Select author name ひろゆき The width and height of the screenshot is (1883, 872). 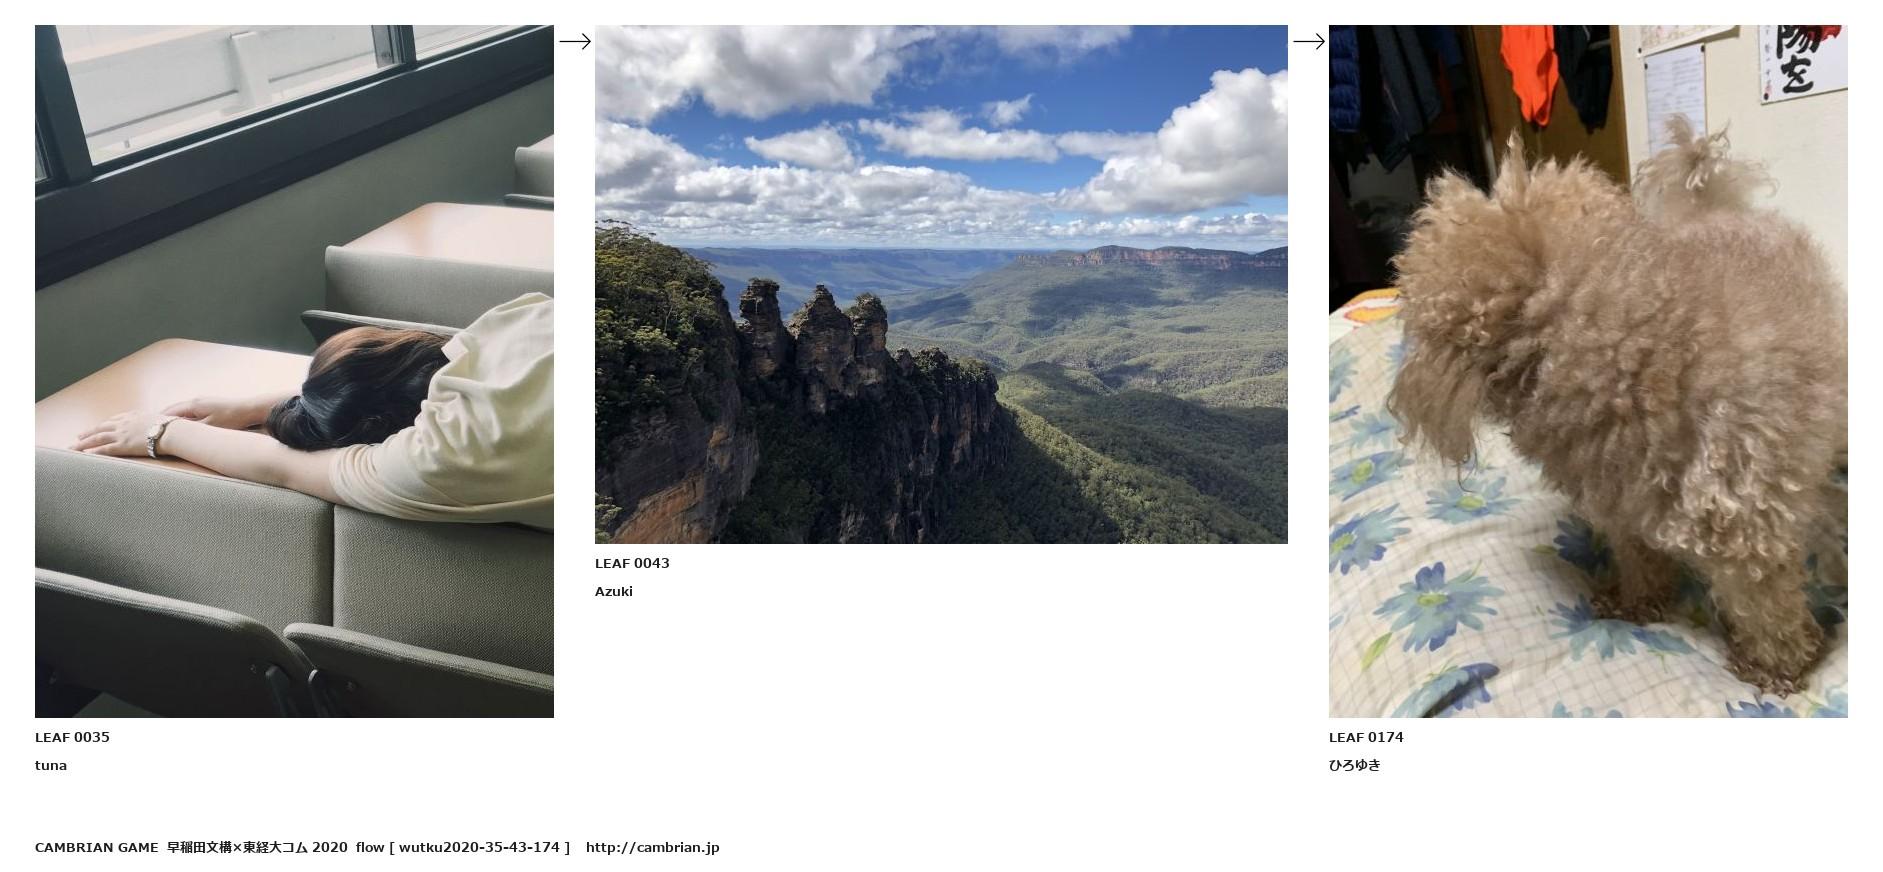point(1355,765)
